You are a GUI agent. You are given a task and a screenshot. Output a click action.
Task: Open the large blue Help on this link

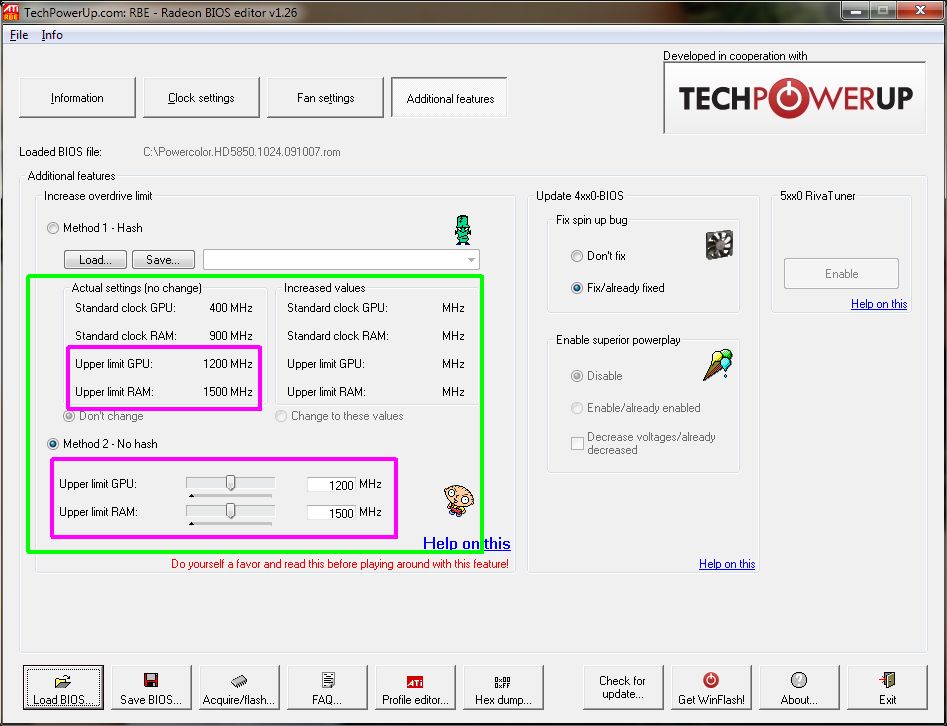point(466,543)
